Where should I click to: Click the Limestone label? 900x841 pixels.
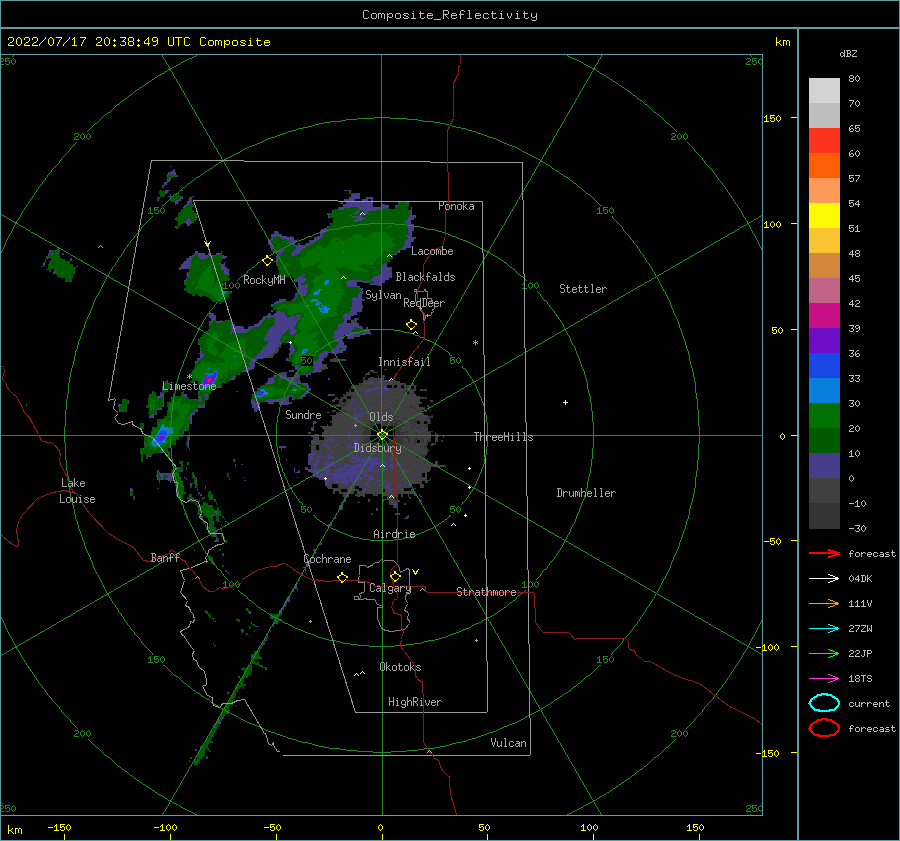click(189, 386)
